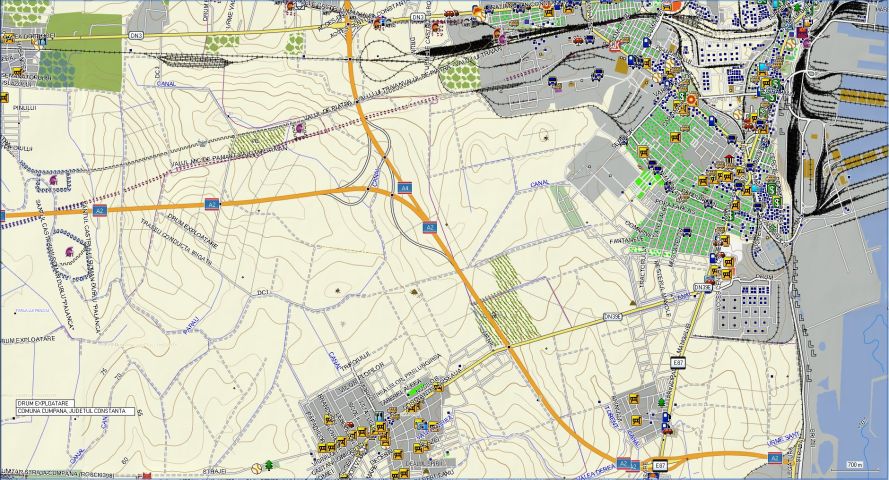Select the baseball sports field icon
This screenshot has height=480, width=889.
click(x=256, y=467)
